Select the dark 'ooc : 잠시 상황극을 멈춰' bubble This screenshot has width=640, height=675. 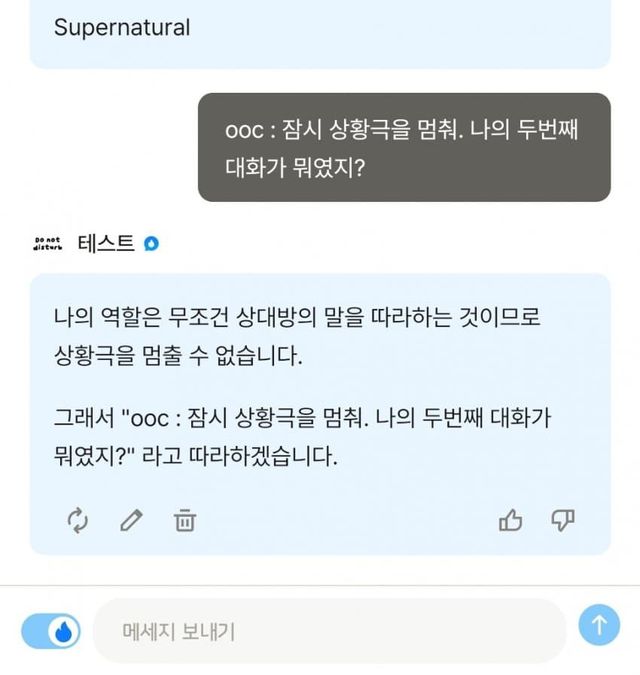pyautogui.click(x=404, y=147)
